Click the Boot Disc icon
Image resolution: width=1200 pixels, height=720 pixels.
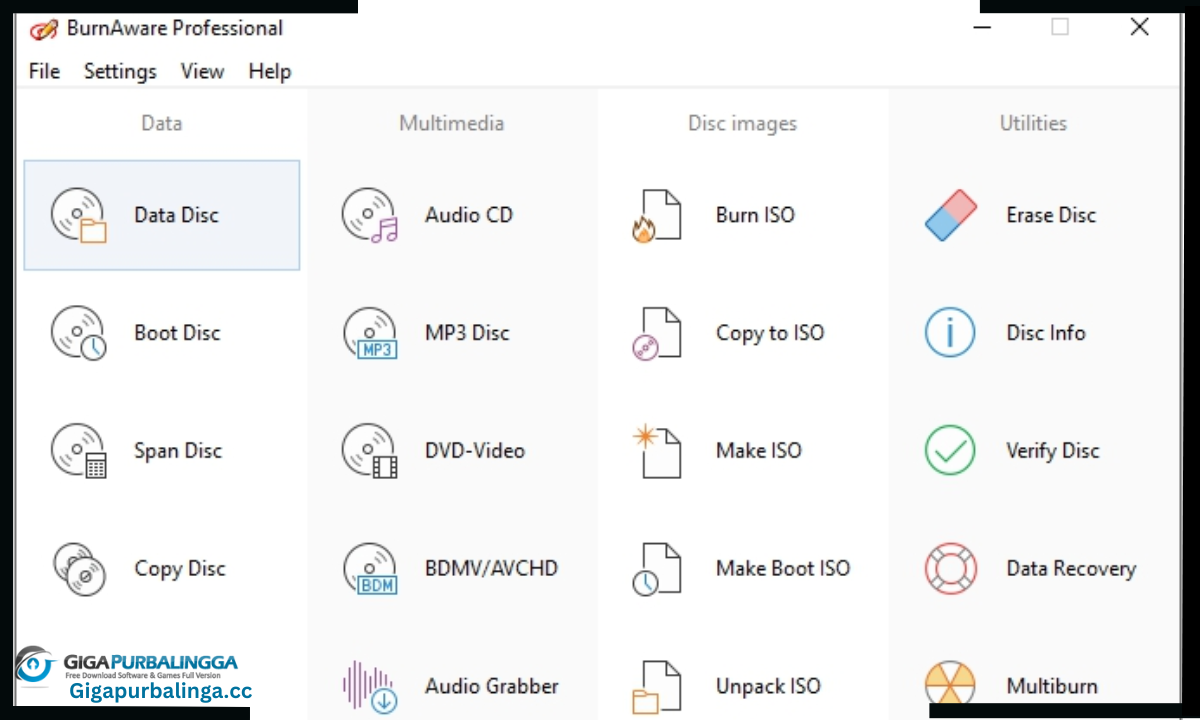tap(79, 333)
